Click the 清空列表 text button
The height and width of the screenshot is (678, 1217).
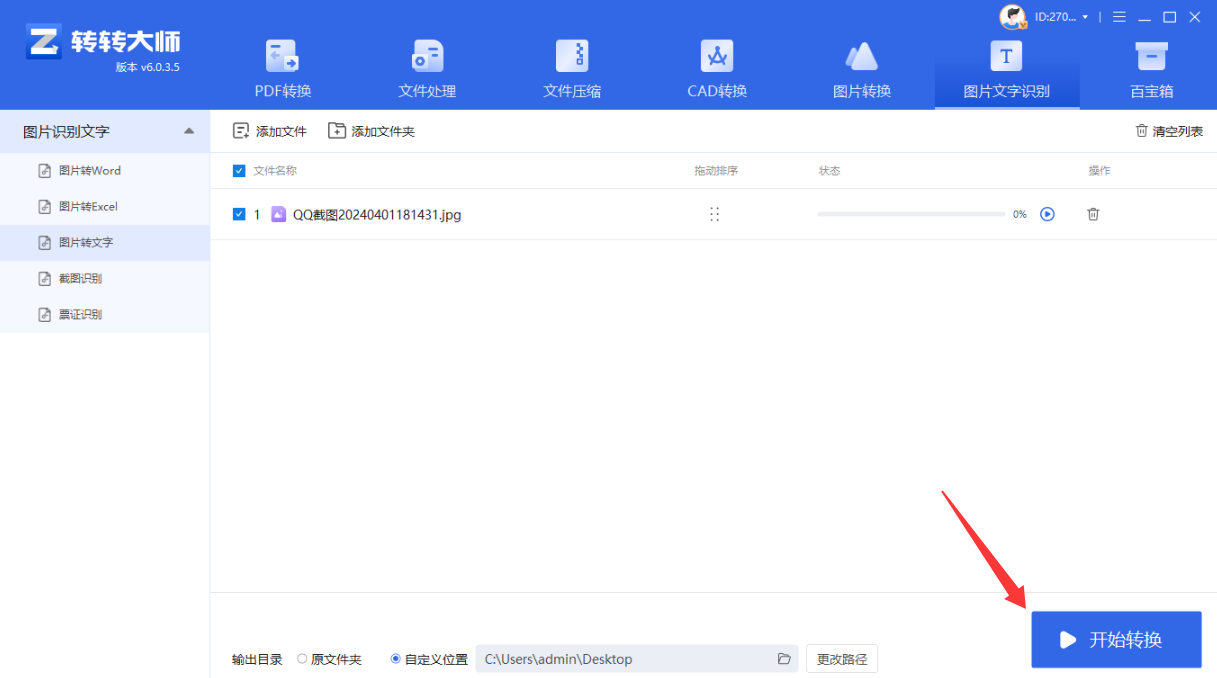click(x=1178, y=131)
